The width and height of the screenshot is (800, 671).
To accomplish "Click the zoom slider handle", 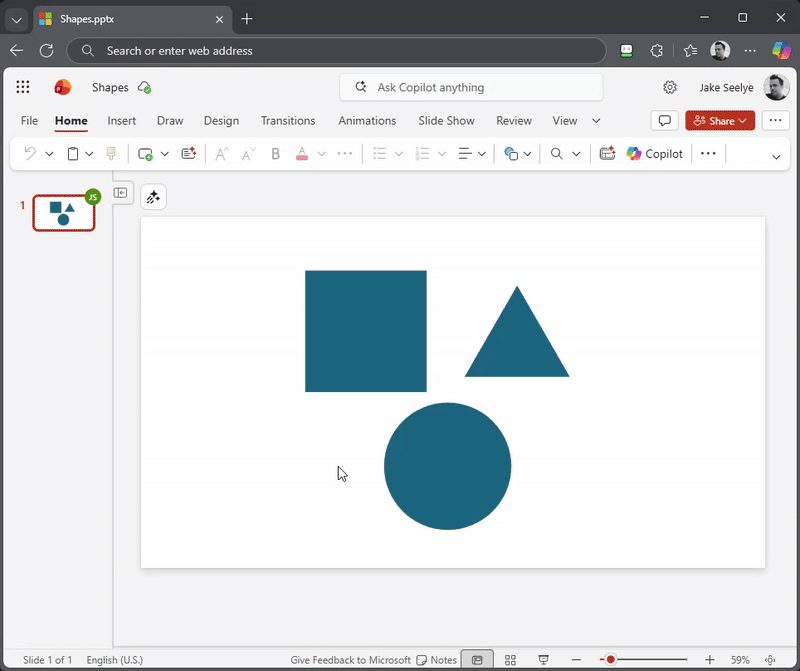I will (x=610, y=660).
